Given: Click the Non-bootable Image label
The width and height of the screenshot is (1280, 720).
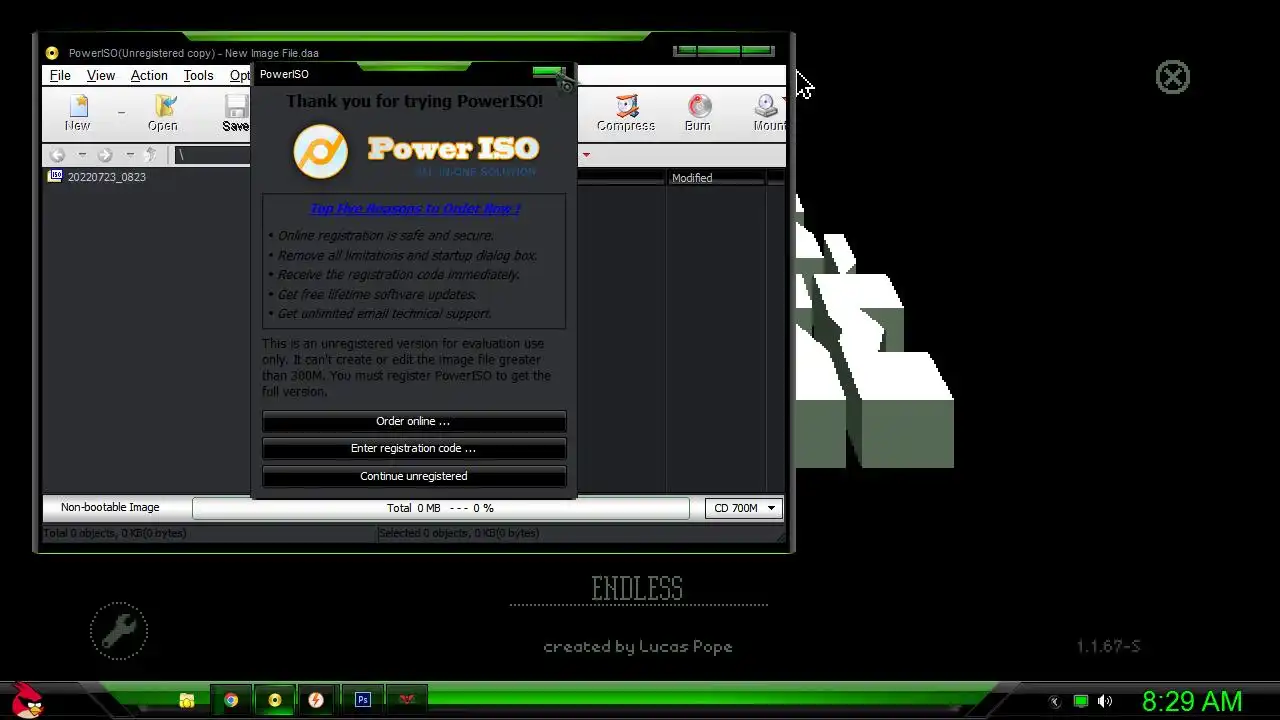Looking at the screenshot, I should tap(110, 508).
